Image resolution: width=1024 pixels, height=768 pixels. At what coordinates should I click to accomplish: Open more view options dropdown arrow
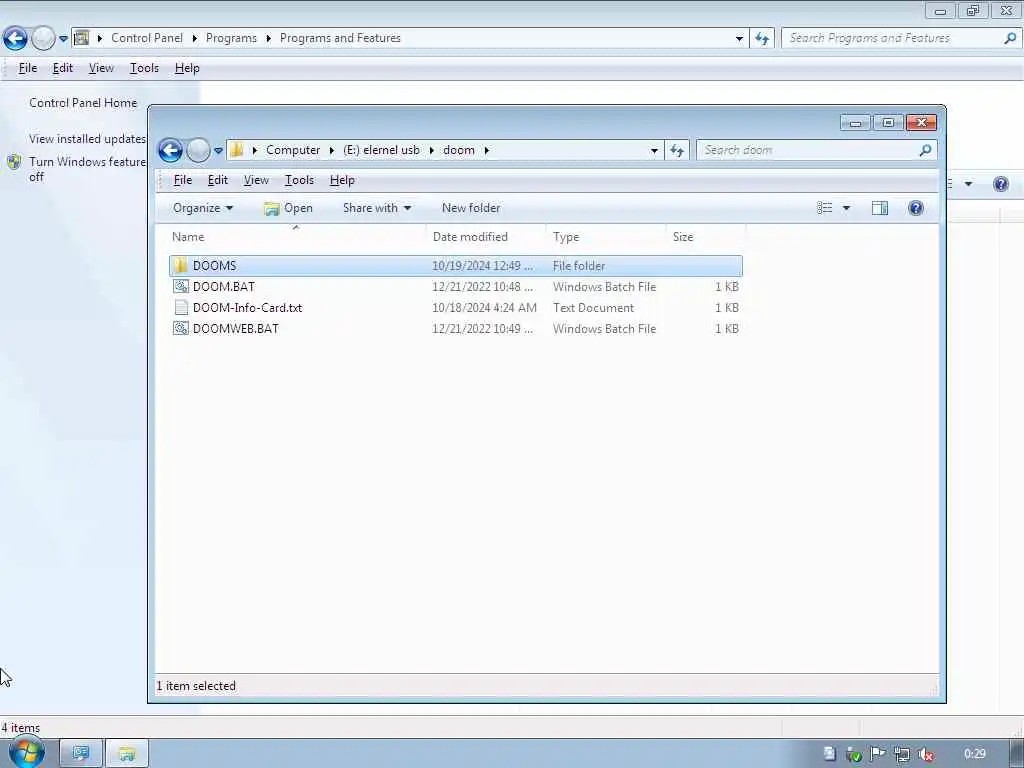846,208
